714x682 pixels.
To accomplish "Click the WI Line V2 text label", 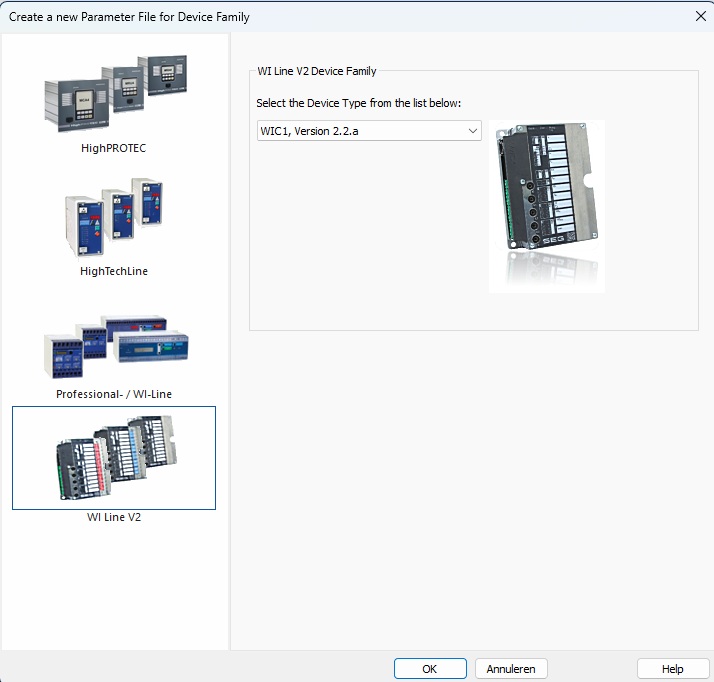I will [x=114, y=517].
